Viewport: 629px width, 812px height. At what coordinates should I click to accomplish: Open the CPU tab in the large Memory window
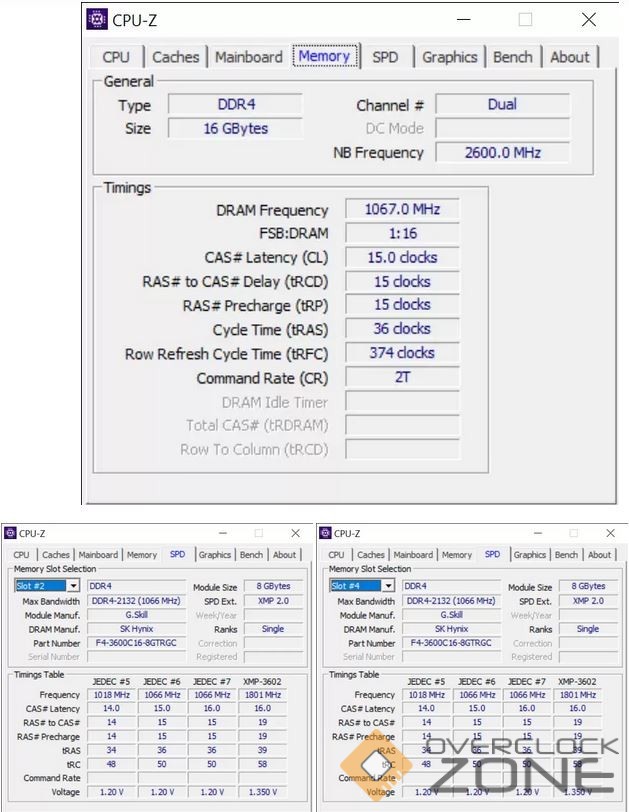tap(116, 57)
